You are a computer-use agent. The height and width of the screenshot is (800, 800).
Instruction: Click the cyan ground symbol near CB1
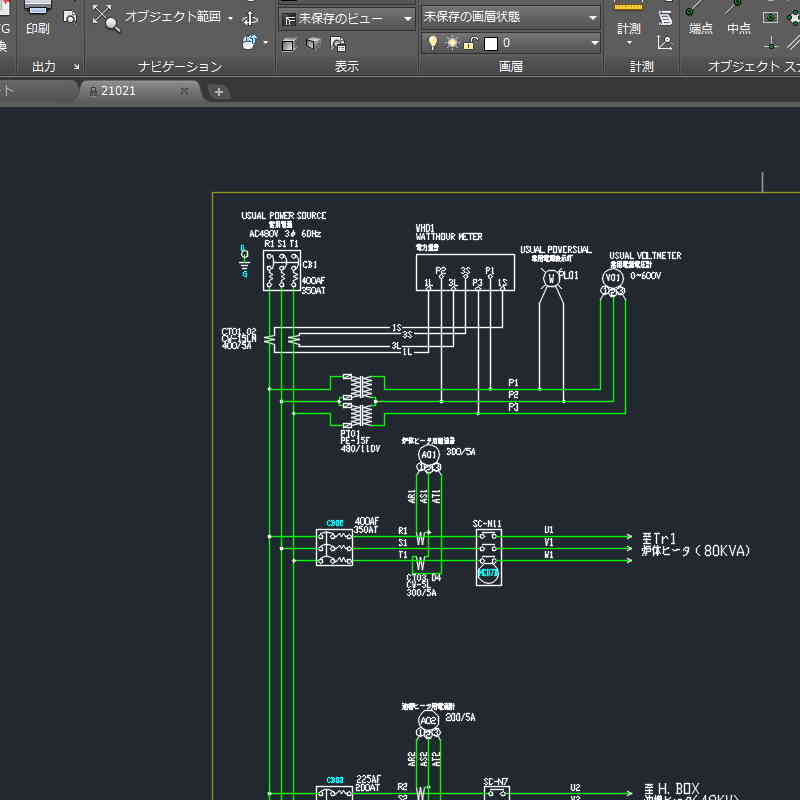click(x=244, y=261)
